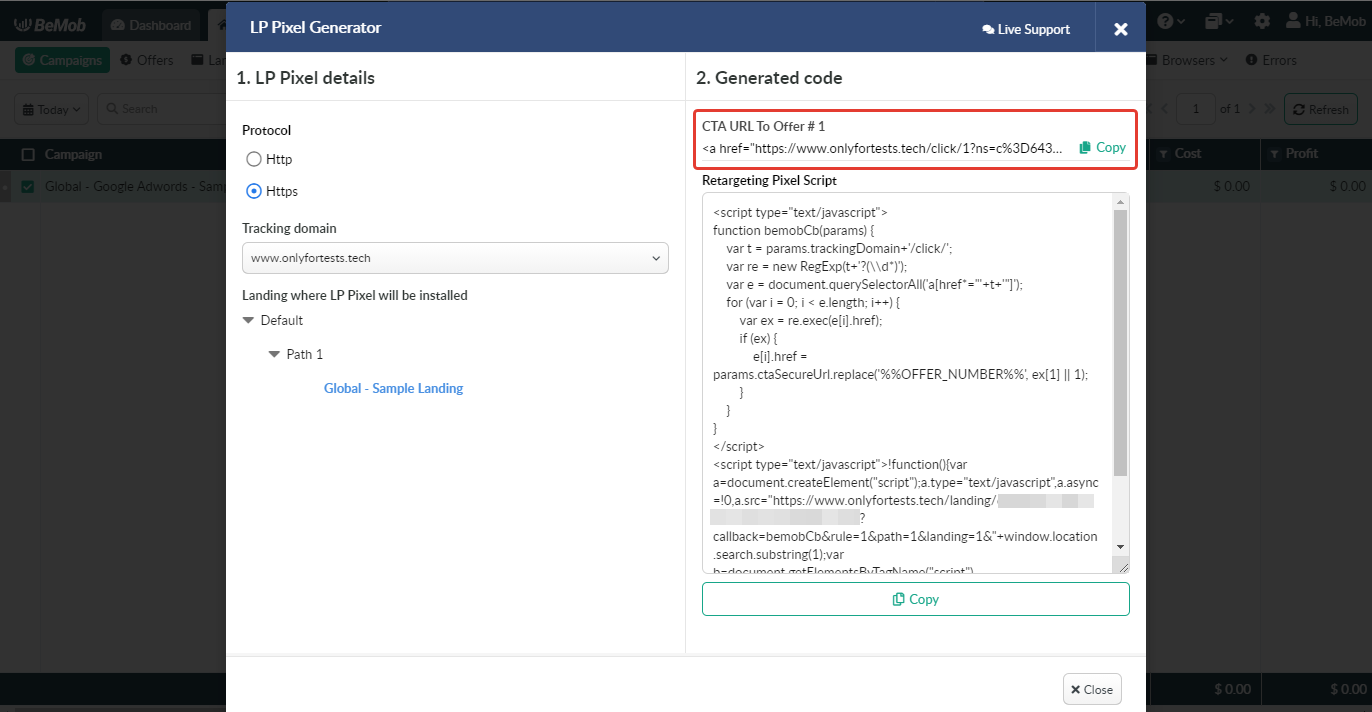Viewport: 1372px width, 712px height.
Task: Toggle the select-all Campaign header checkbox
Action: pyautogui.click(x=28, y=155)
